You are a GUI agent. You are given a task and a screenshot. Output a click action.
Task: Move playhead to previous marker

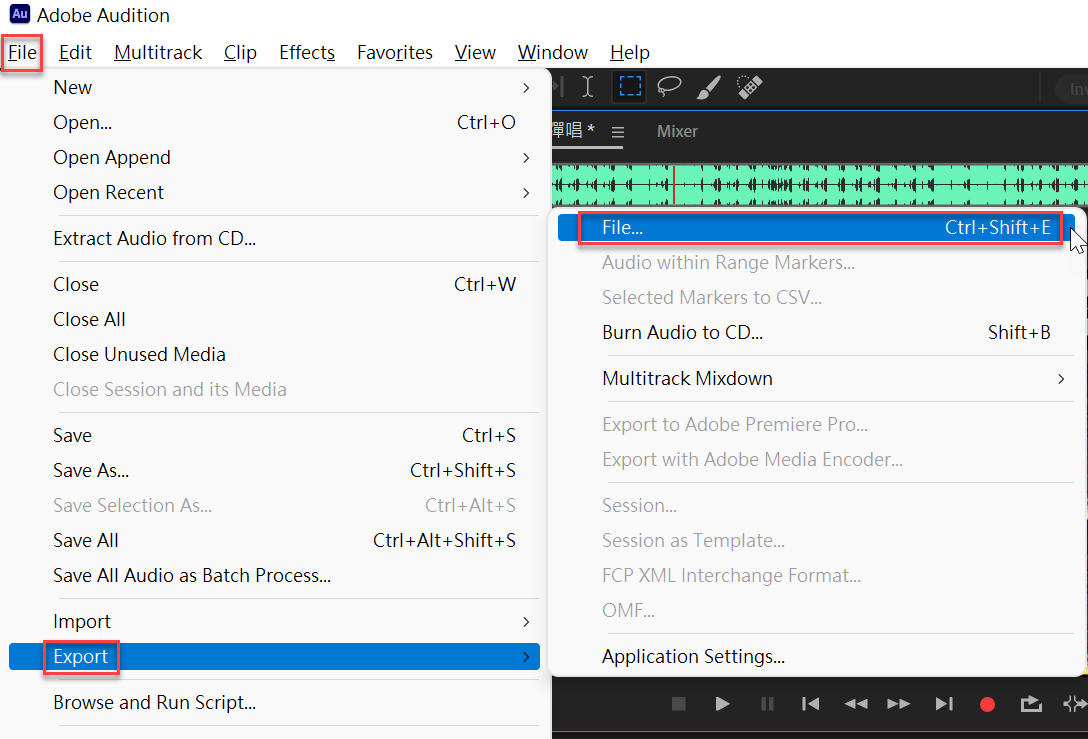pos(810,704)
